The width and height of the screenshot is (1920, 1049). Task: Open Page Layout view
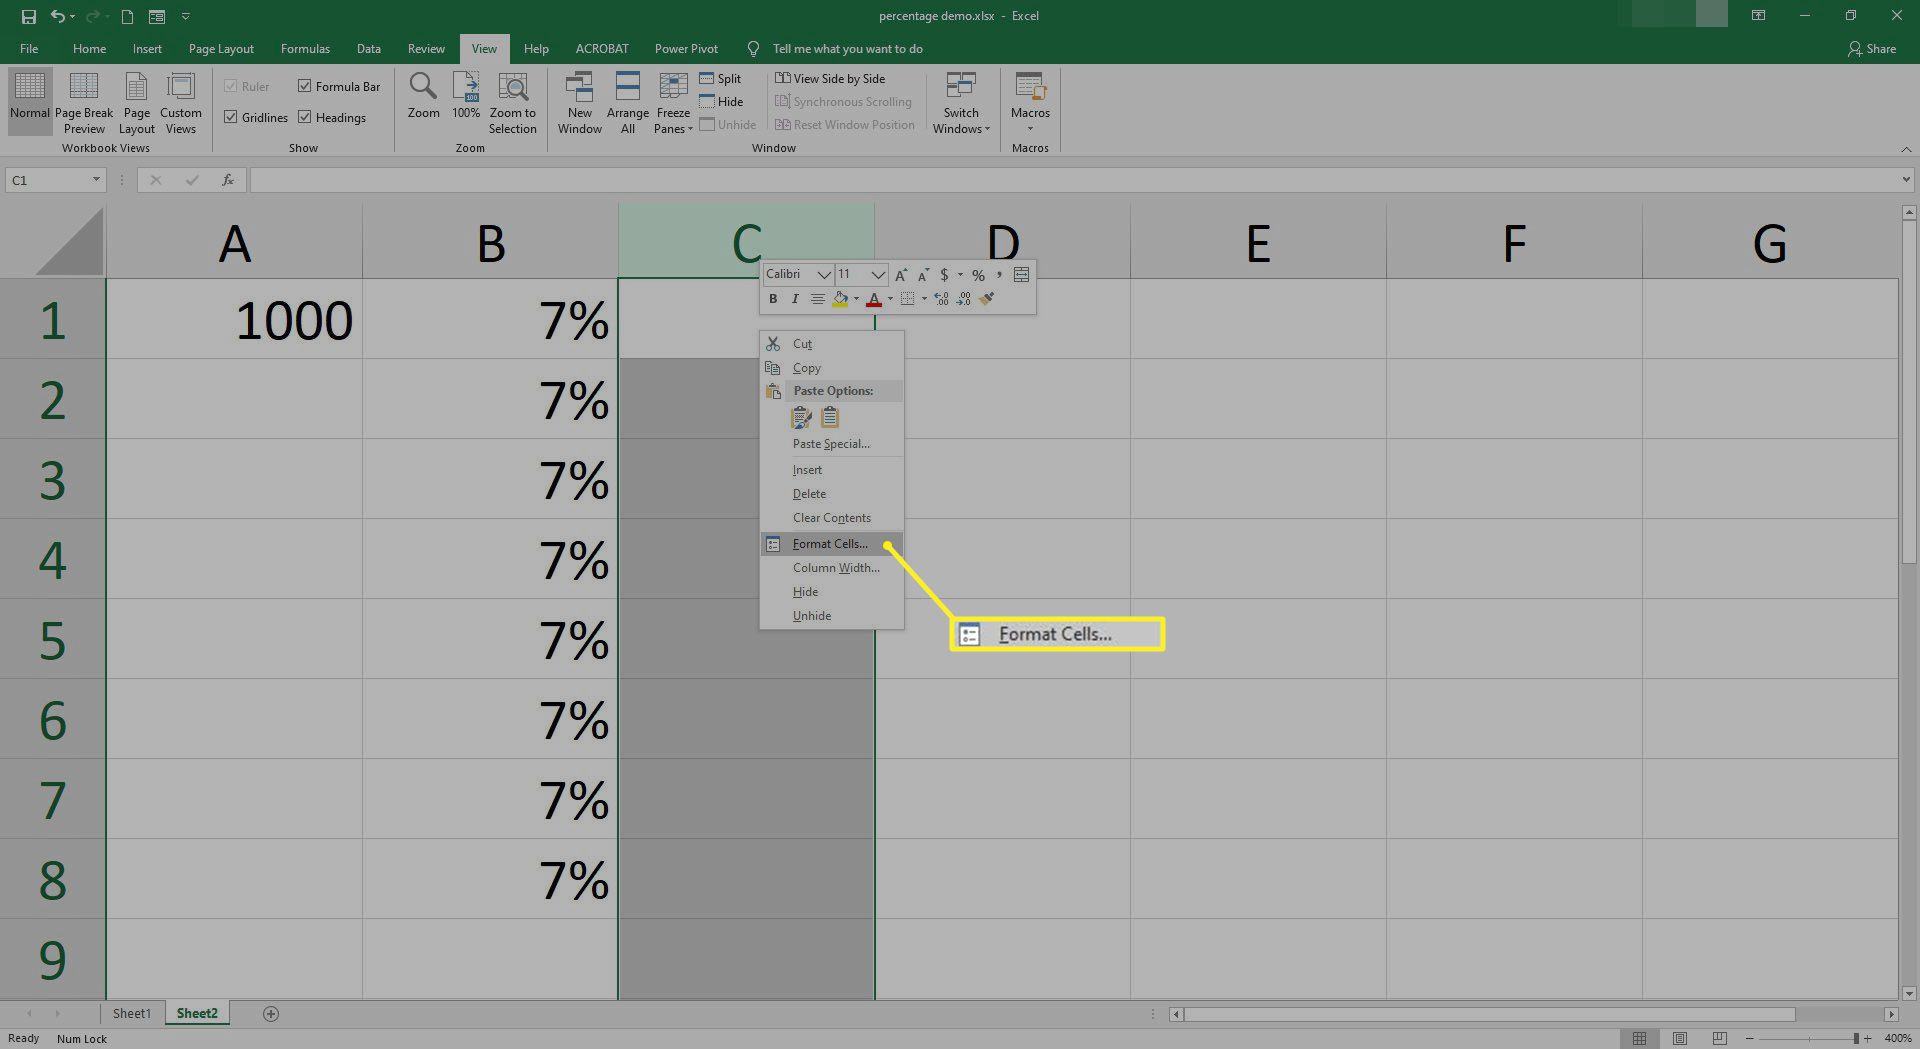pos(137,103)
